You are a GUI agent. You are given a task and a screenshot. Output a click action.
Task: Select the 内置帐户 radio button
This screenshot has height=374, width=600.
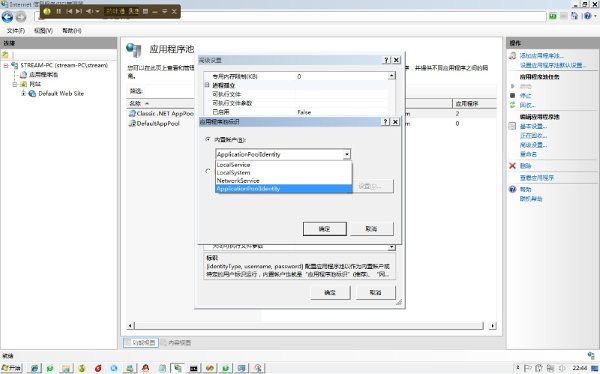[208, 139]
